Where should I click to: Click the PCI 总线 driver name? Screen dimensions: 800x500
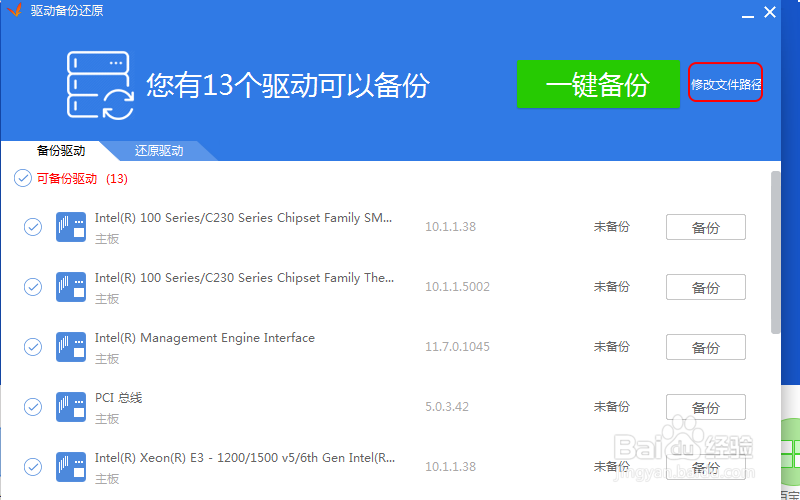(x=118, y=397)
